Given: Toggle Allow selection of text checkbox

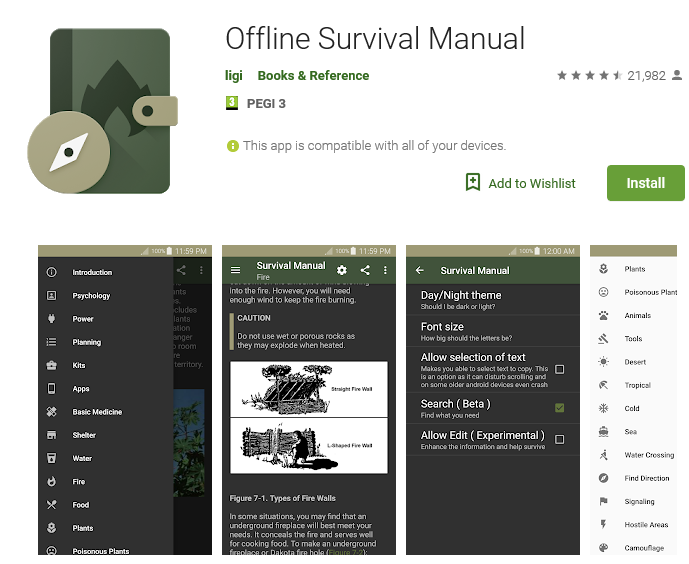Looking at the screenshot, I should coord(559,369).
